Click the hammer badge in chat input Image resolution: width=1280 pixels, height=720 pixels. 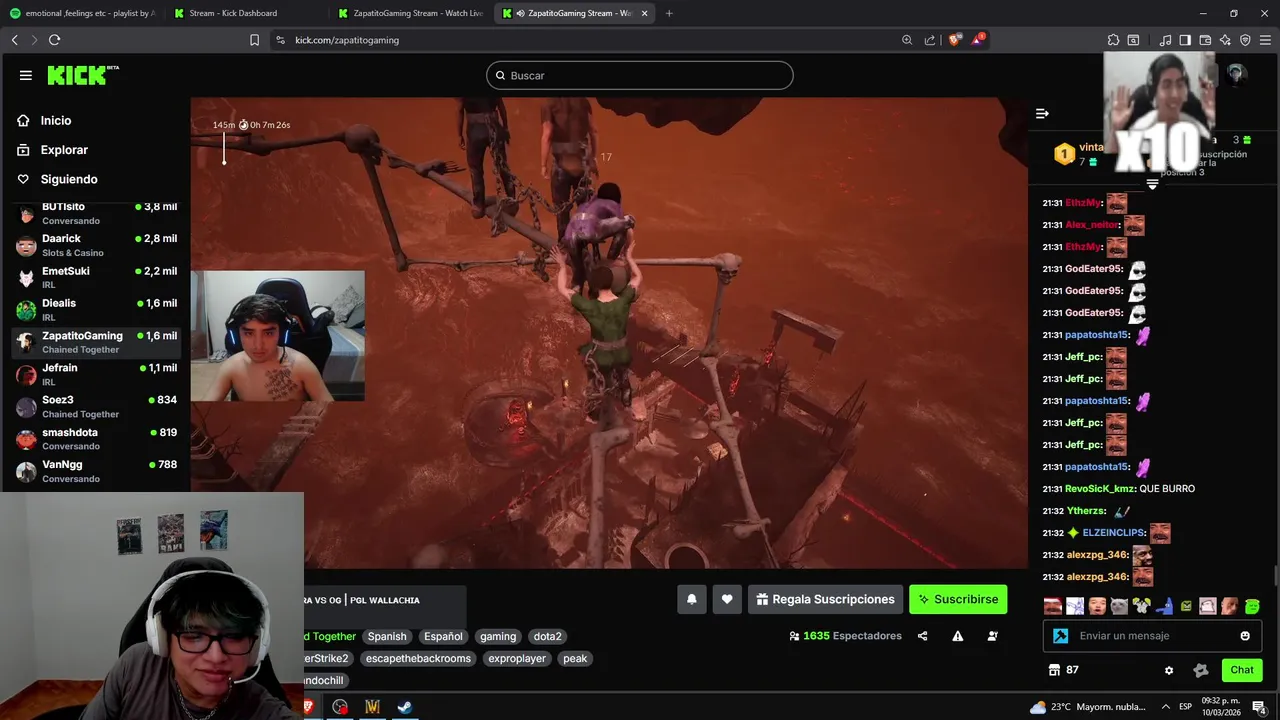point(1061,635)
